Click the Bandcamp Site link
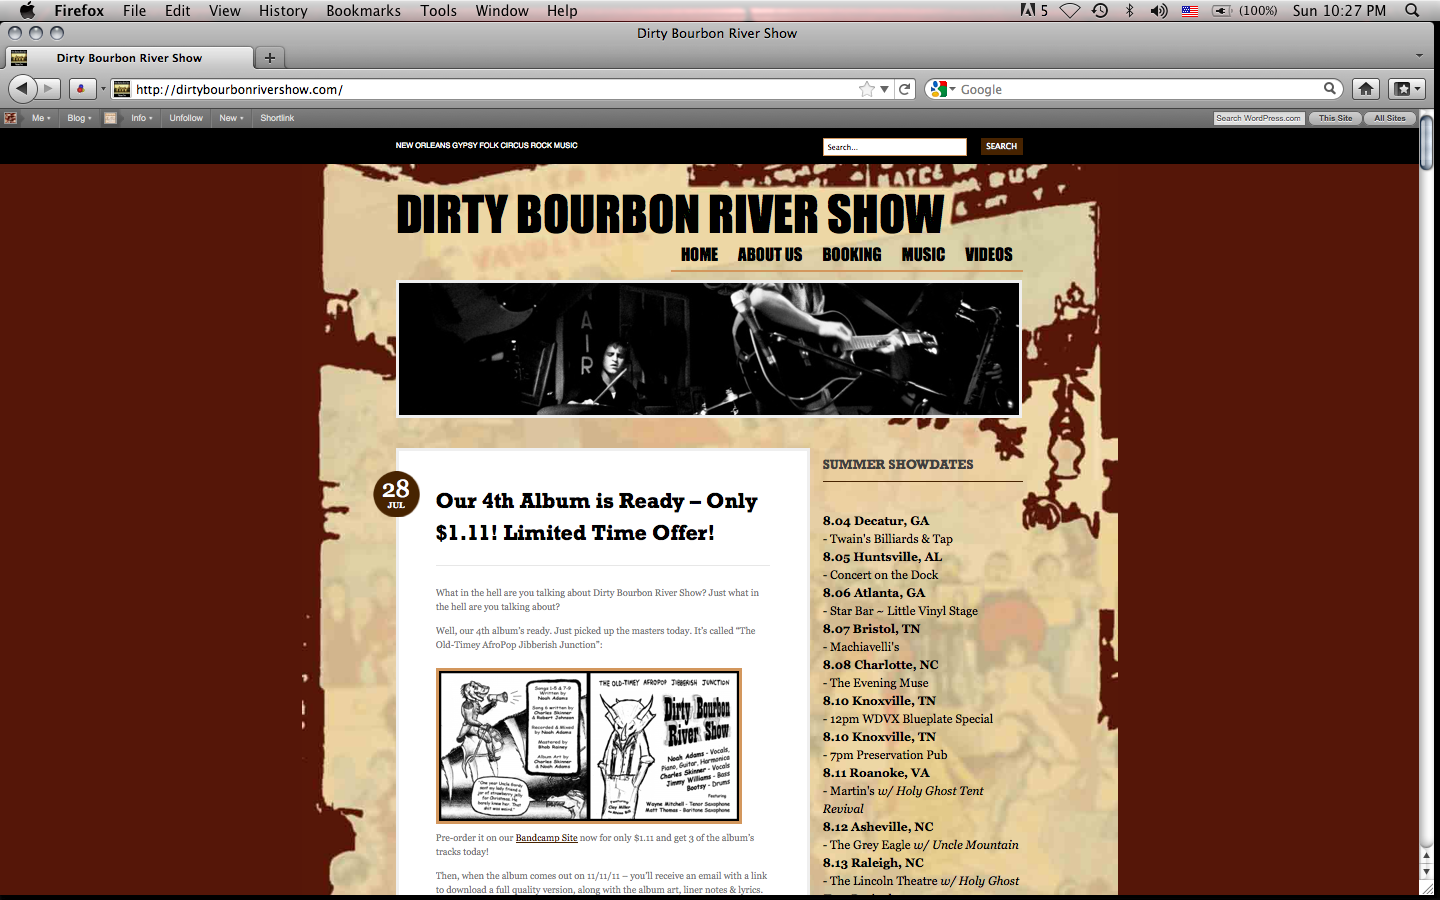This screenshot has width=1440, height=900. (x=546, y=838)
